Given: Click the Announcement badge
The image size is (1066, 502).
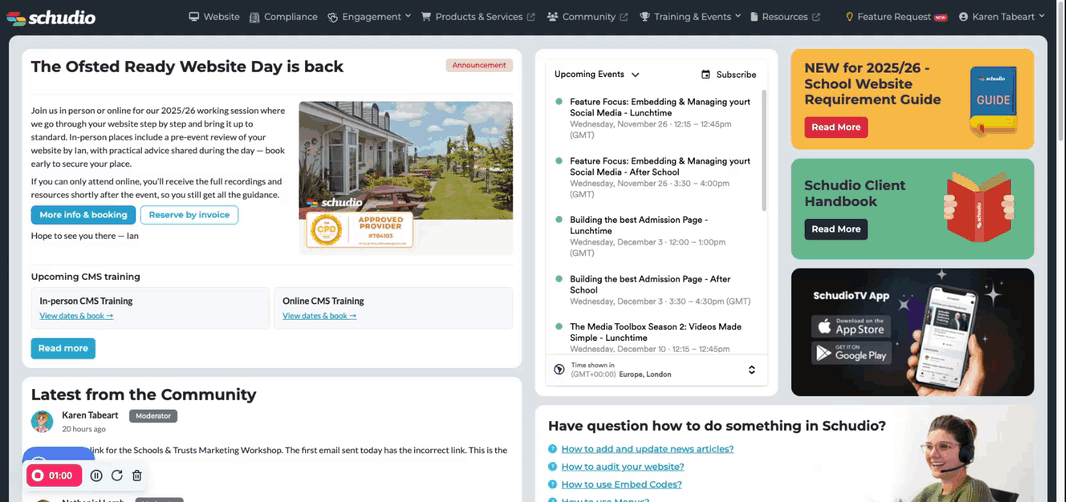Looking at the screenshot, I should (479, 65).
